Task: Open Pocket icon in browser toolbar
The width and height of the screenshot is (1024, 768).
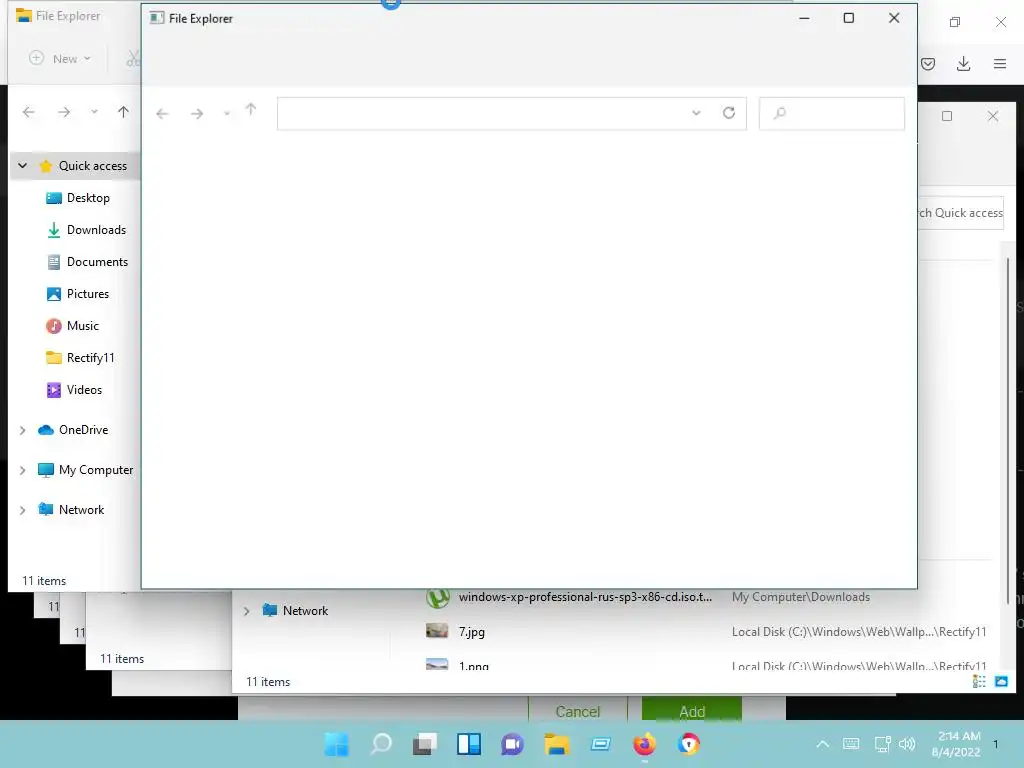Action: [x=928, y=63]
